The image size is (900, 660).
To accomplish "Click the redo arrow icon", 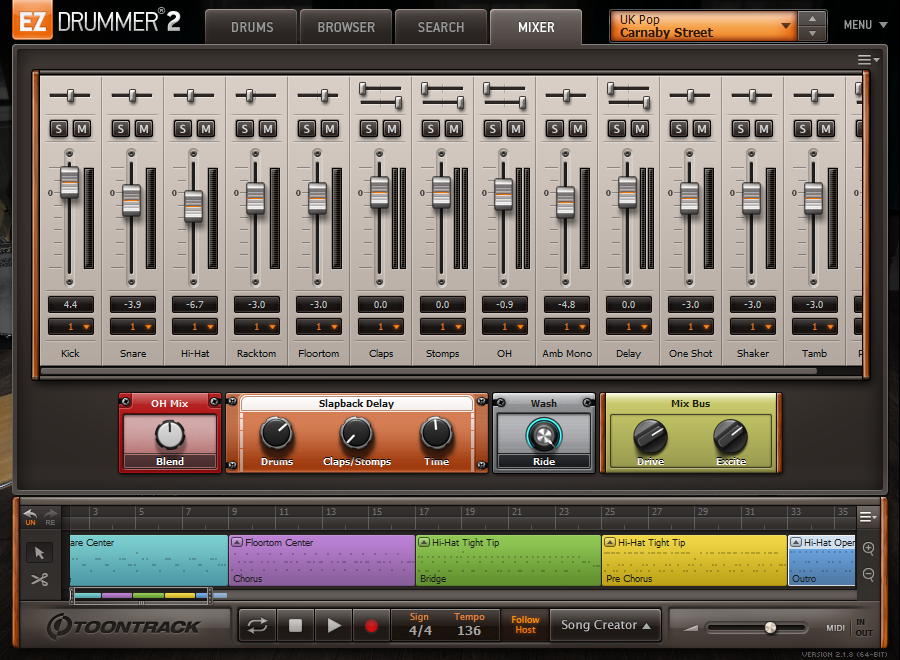I will coord(51,516).
